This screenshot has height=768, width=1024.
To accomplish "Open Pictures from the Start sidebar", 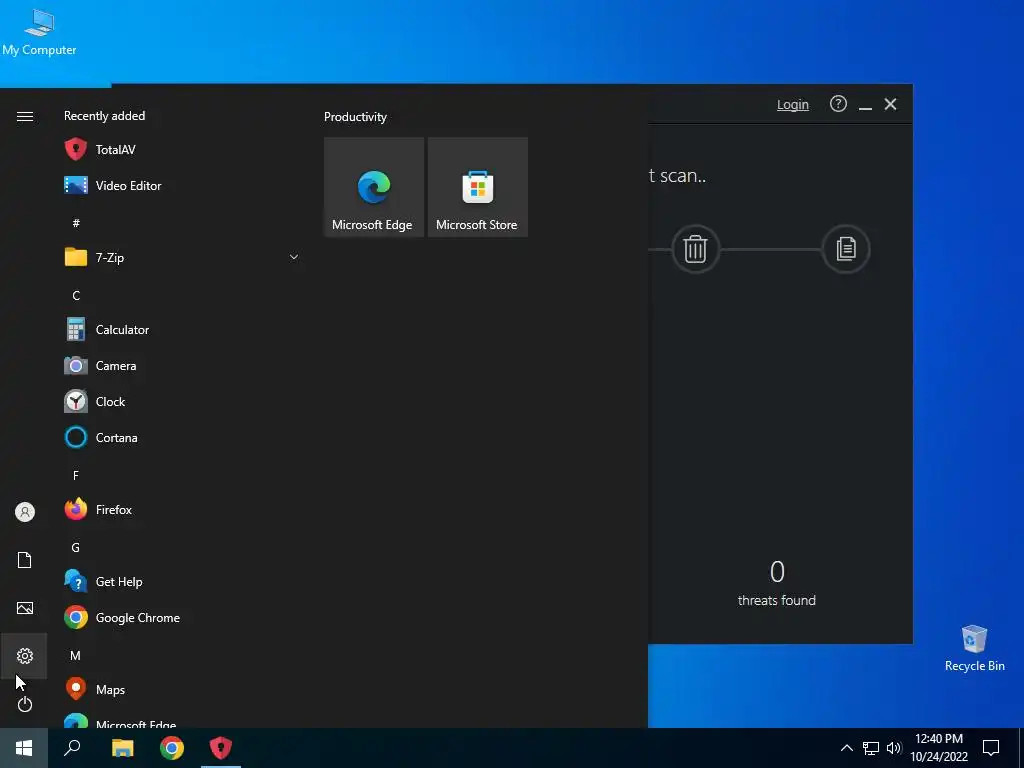I will (25, 608).
